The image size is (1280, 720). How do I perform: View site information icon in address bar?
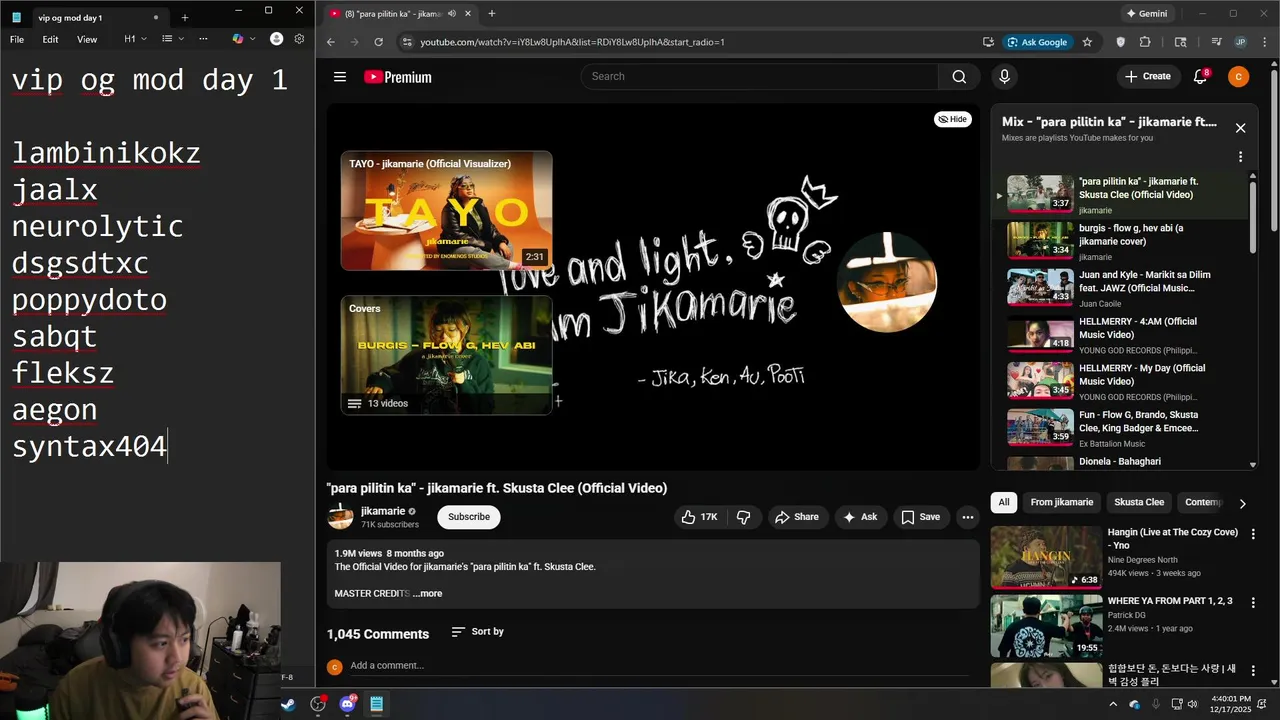(x=405, y=42)
